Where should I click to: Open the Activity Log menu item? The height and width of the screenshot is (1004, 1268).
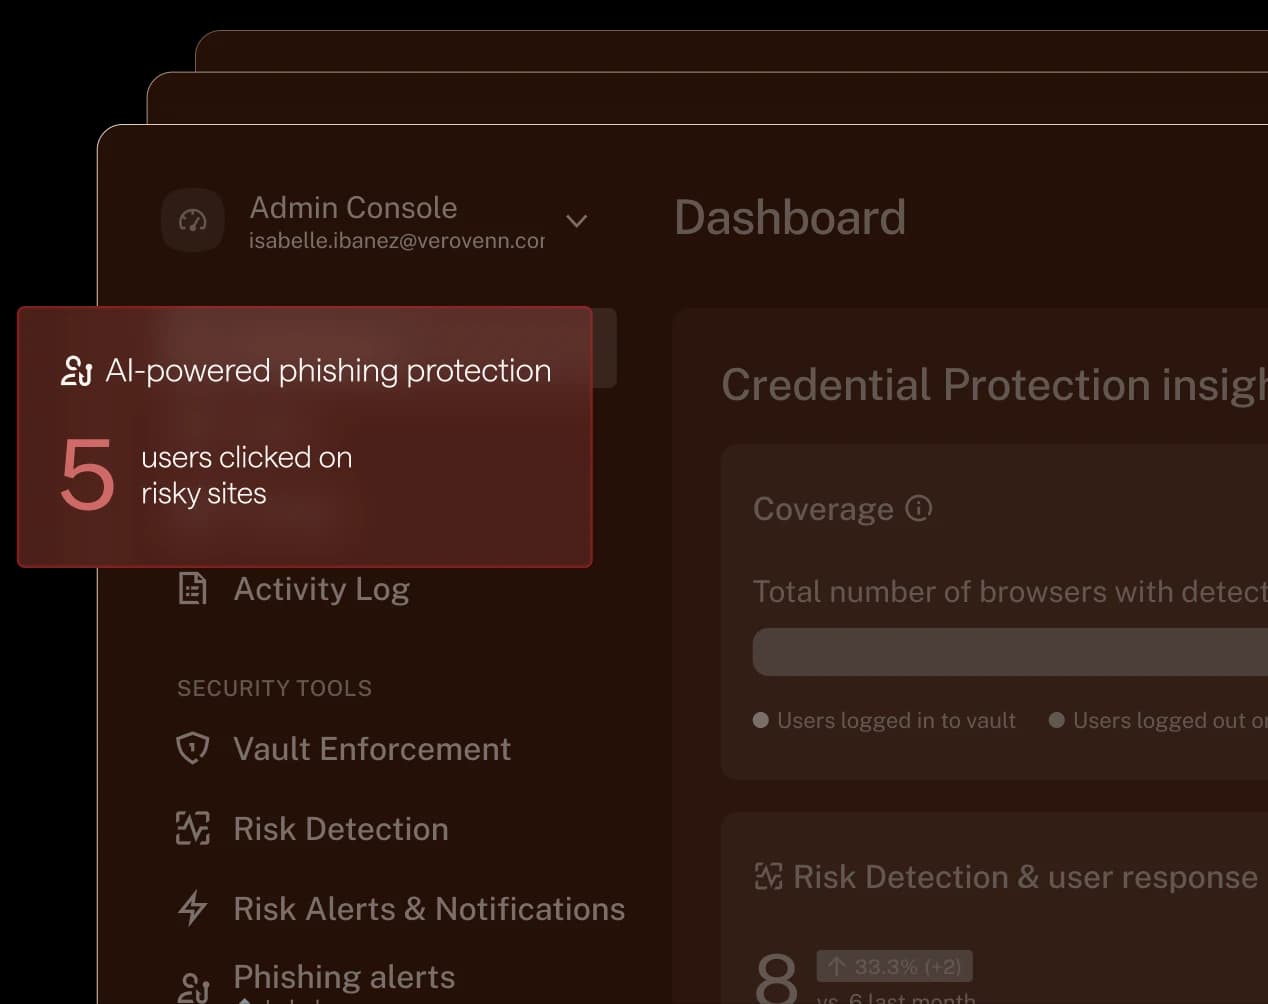click(x=321, y=589)
